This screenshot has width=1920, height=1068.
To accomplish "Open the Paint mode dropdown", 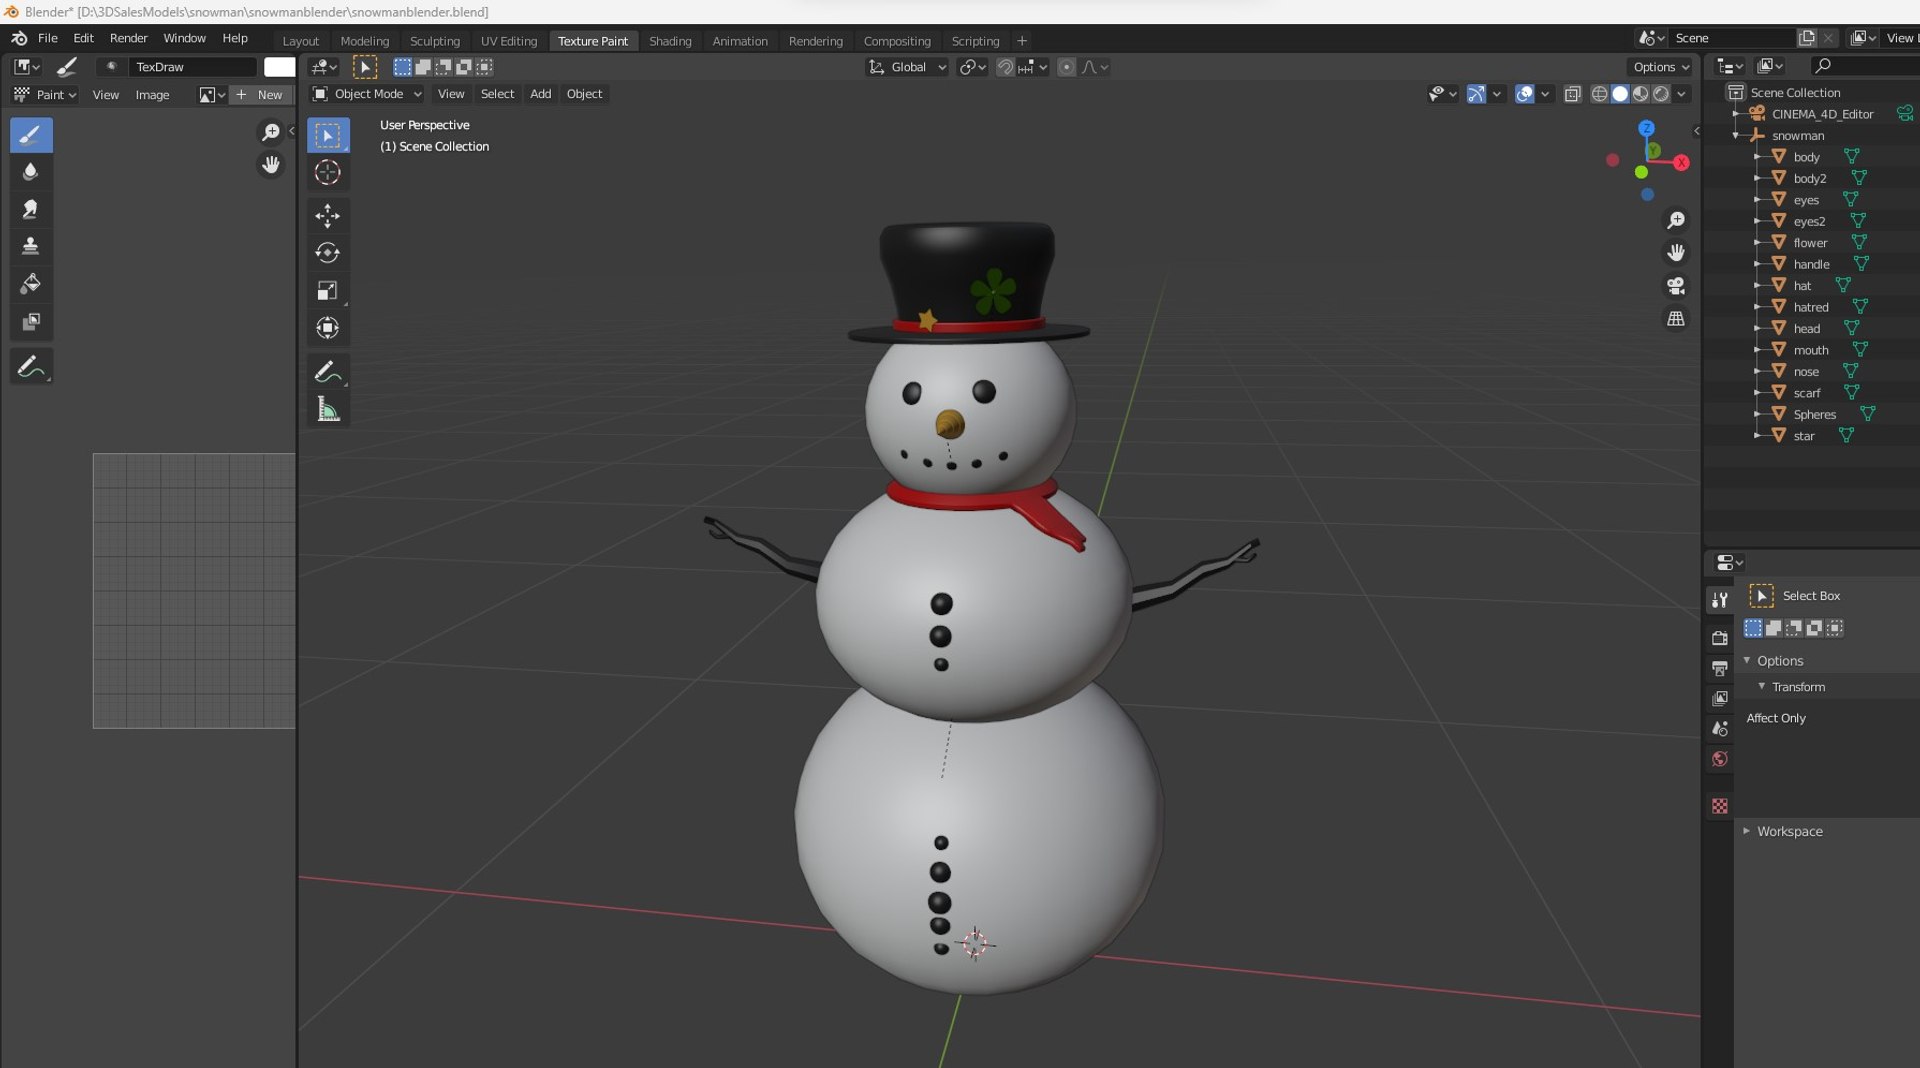I will pos(46,95).
